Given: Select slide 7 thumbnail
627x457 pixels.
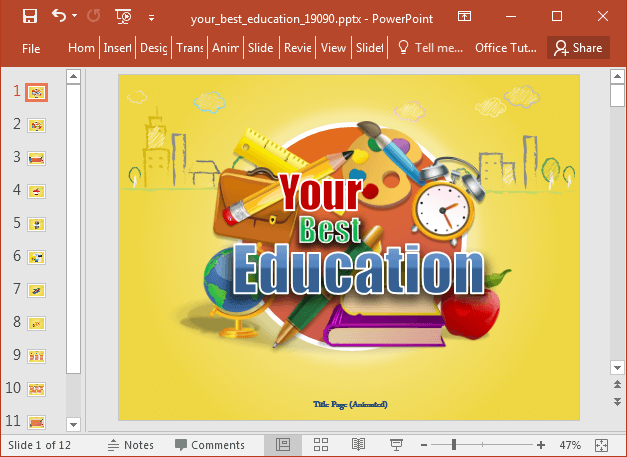Looking at the screenshot, I should pyautogui.click(x=36, y=290).
